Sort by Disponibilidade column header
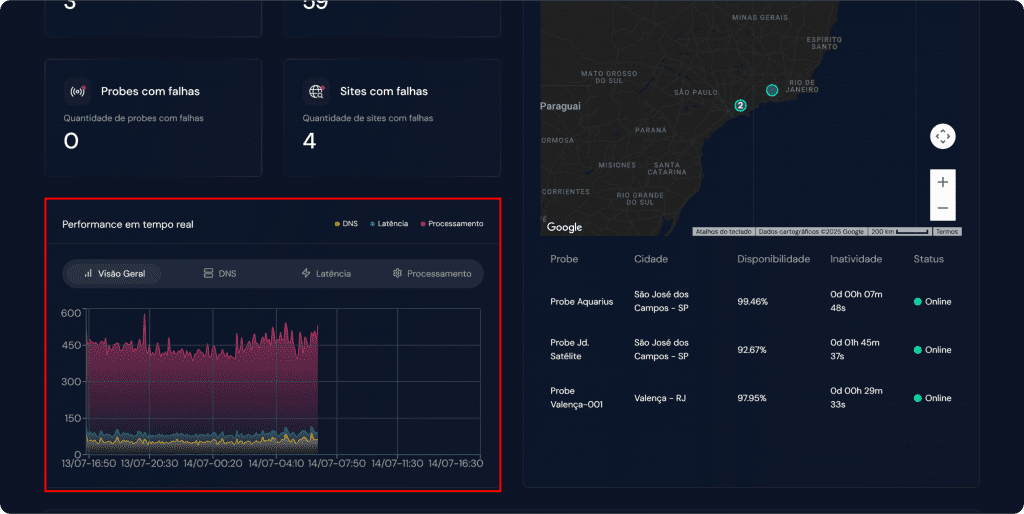 pos(774,259)
